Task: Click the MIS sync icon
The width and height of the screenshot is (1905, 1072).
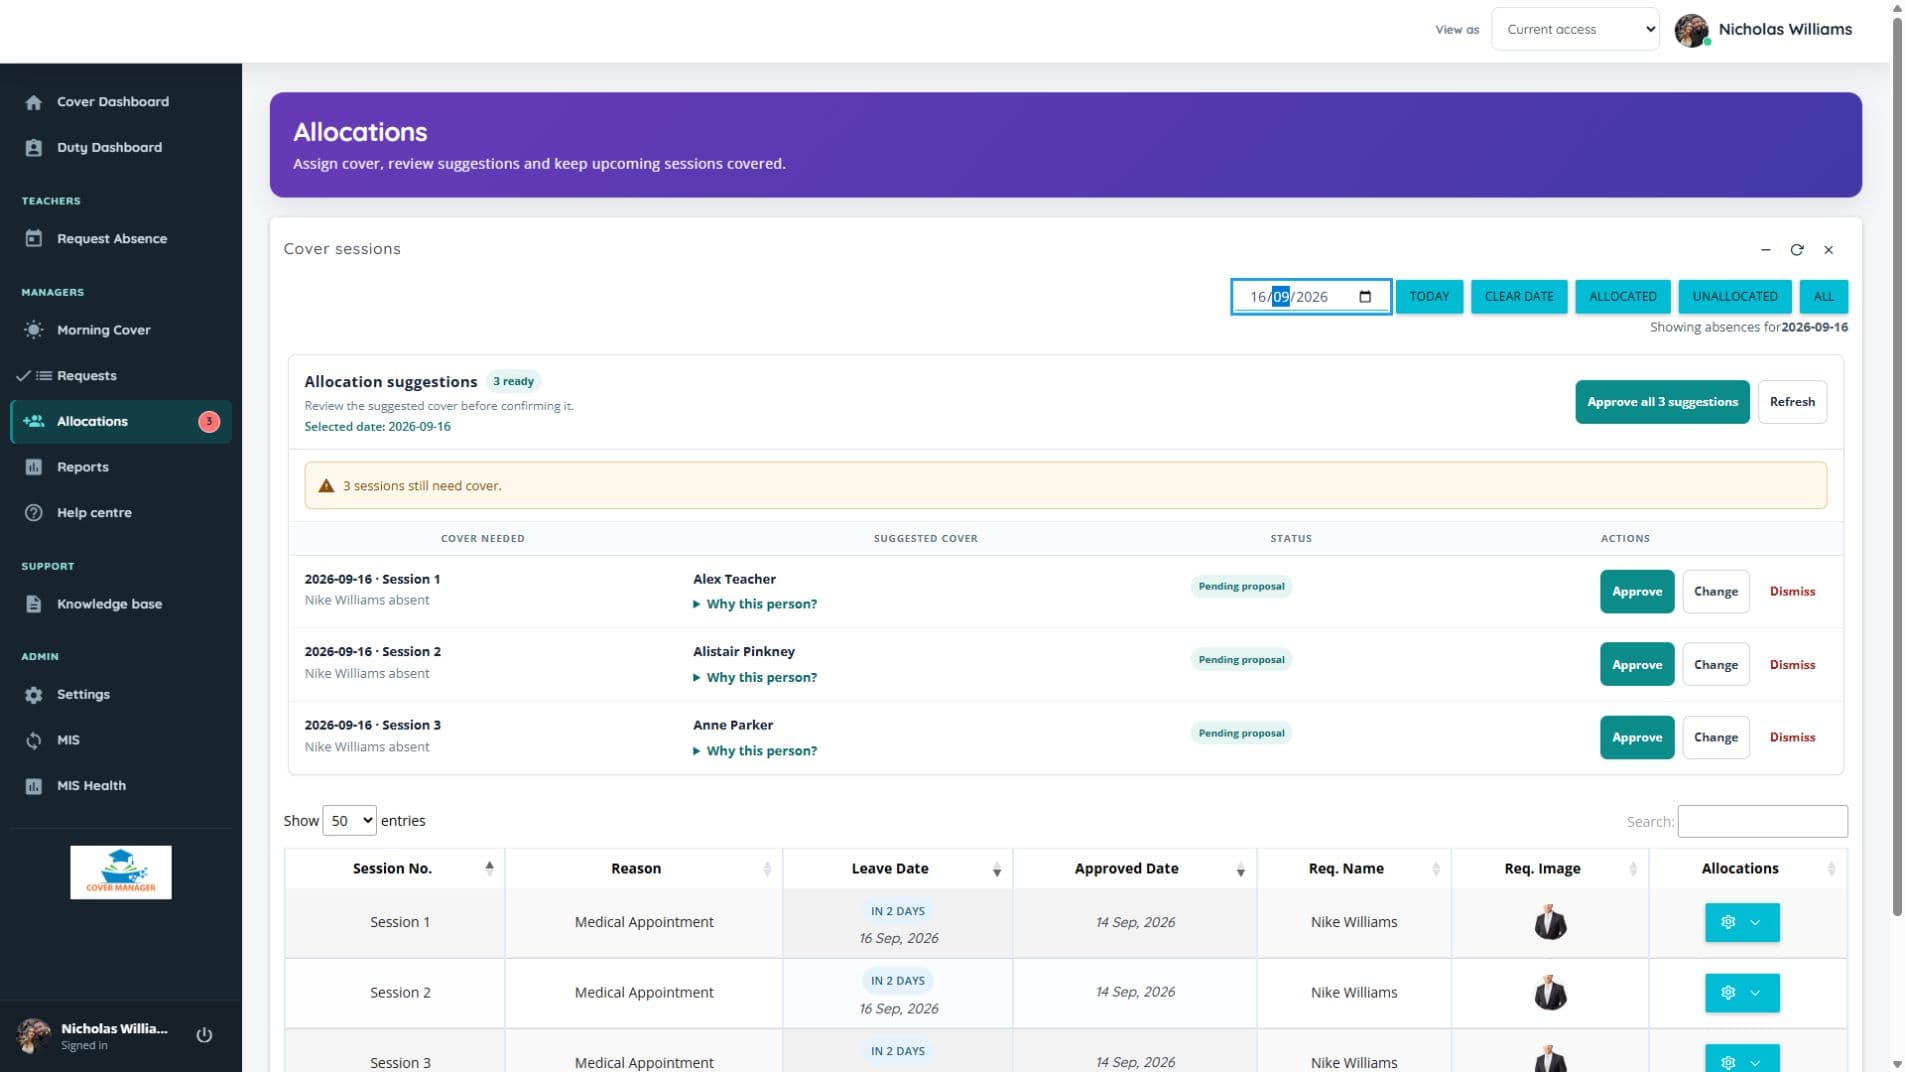Action: [33, 740]
